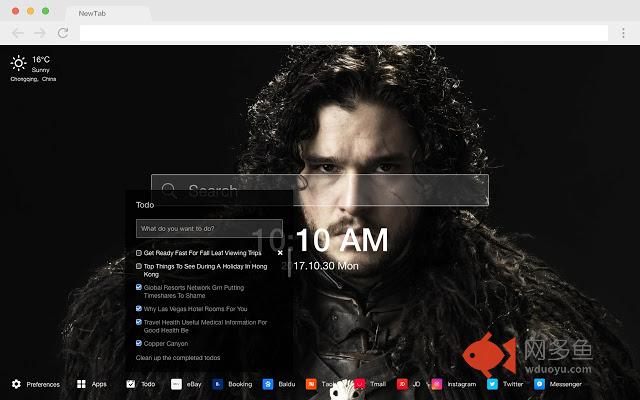640x400 pixels.
Task: Open the Twitter shortcut icon
Action: pyautogui.click(x=492, y=384)
